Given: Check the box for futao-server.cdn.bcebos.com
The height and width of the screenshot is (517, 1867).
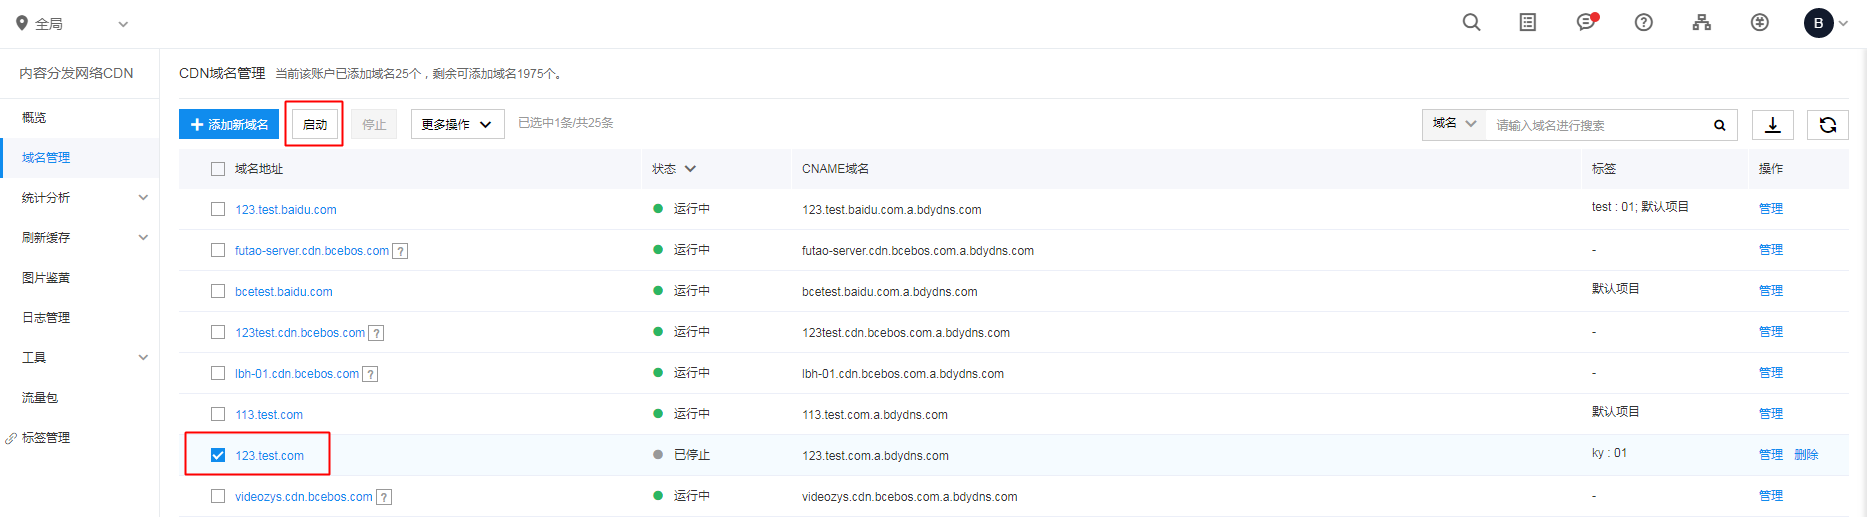Looking at the screenshot, I should tap(218, 250).
